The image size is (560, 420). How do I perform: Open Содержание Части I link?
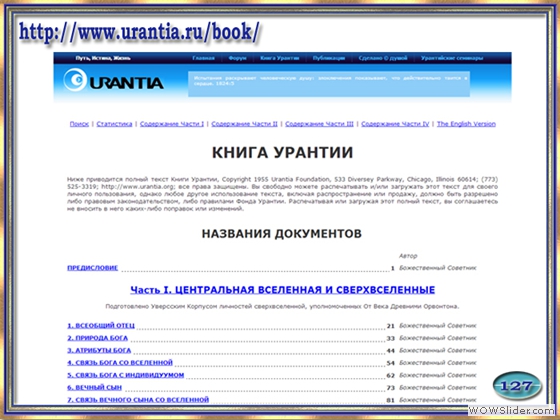(172, 124)
